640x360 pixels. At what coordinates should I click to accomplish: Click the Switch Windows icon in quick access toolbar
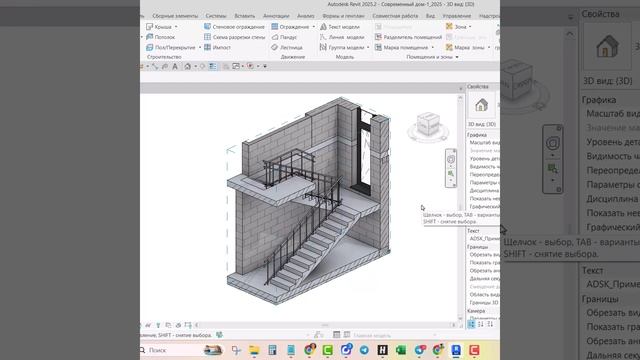pyautogui.click(x=236, y=66)
